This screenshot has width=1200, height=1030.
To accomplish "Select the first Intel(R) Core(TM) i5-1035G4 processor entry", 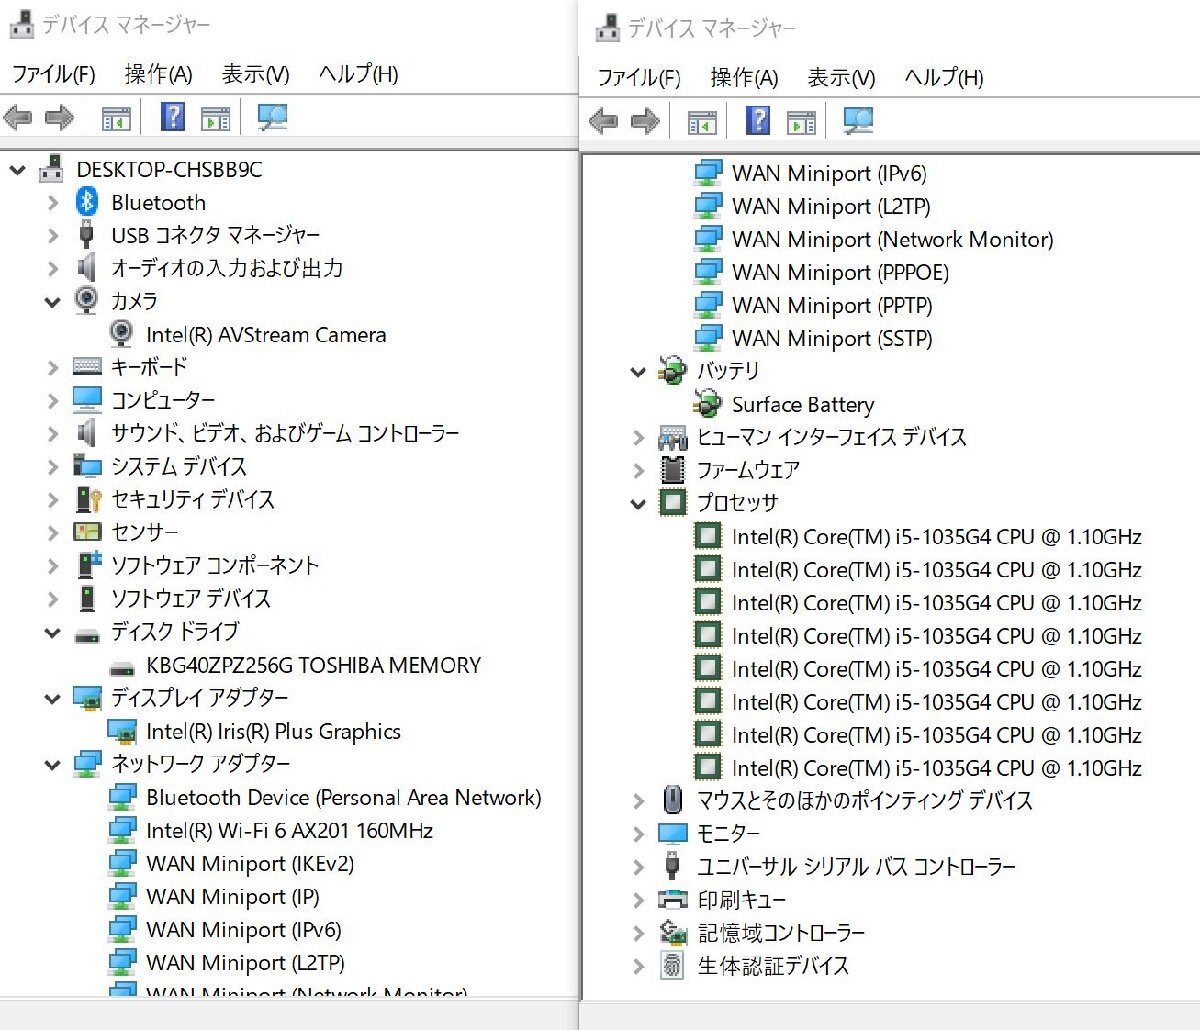I will point(936,536).
